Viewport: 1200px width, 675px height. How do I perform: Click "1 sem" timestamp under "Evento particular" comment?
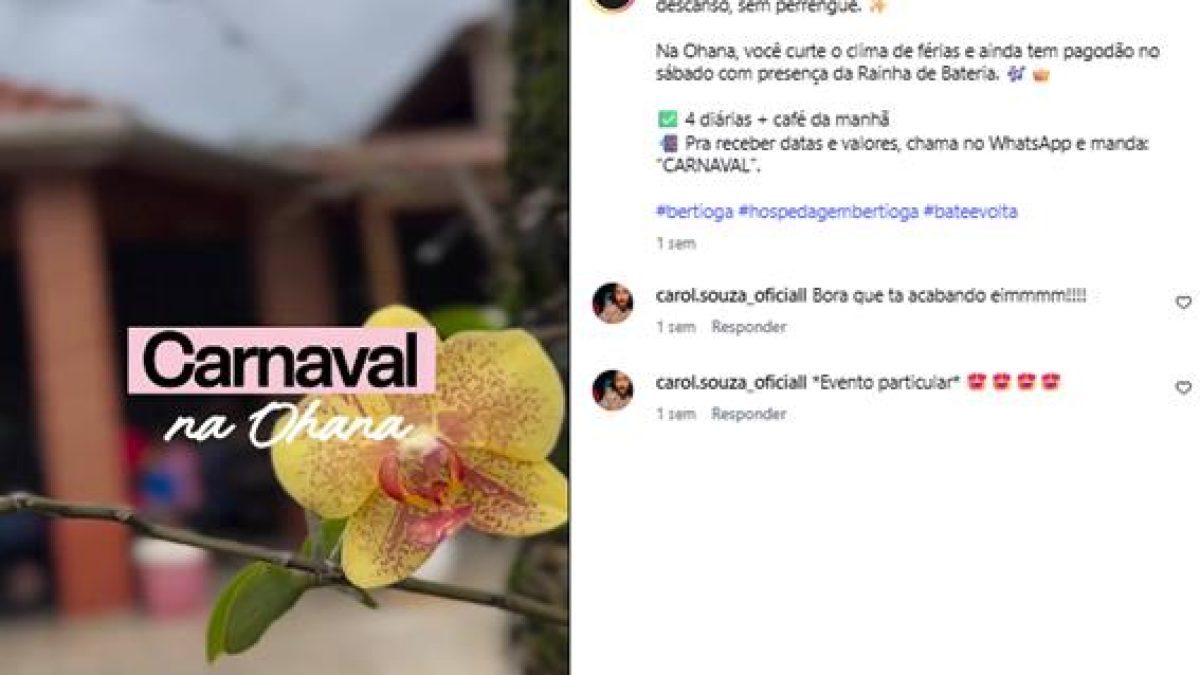pyautogui.click(x=676, y=414)
